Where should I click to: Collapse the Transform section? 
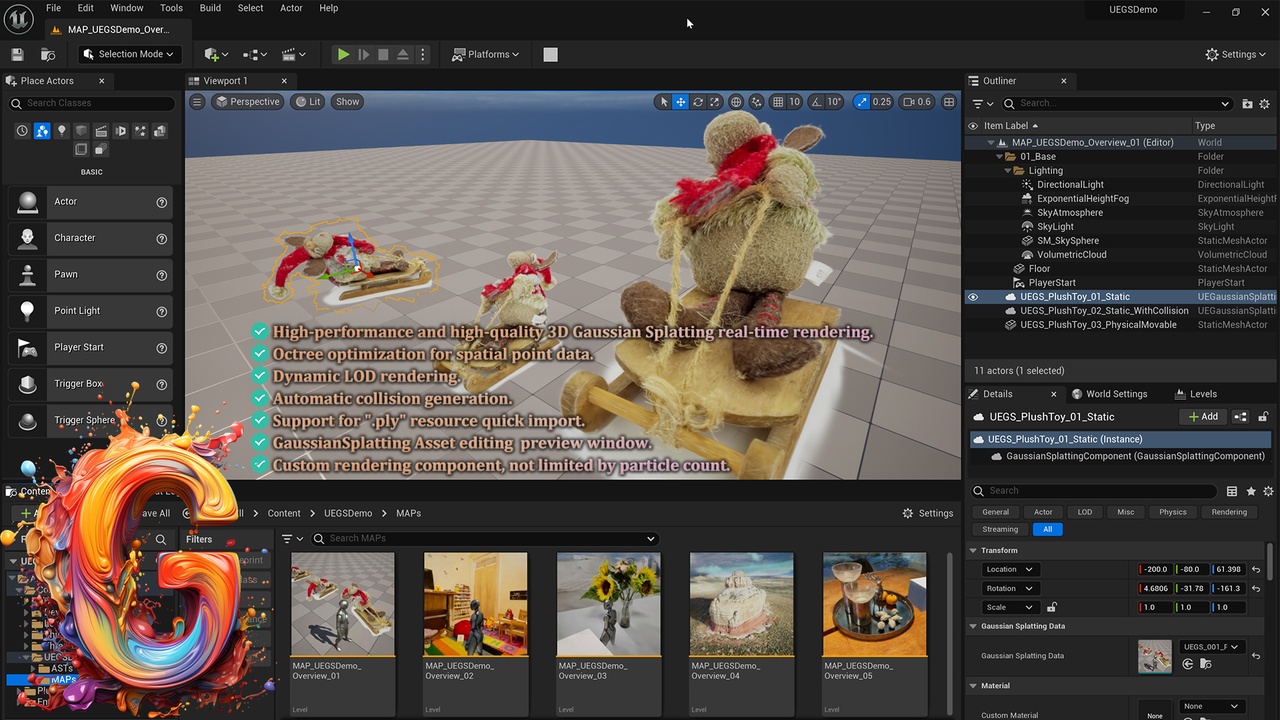(973, 550)
